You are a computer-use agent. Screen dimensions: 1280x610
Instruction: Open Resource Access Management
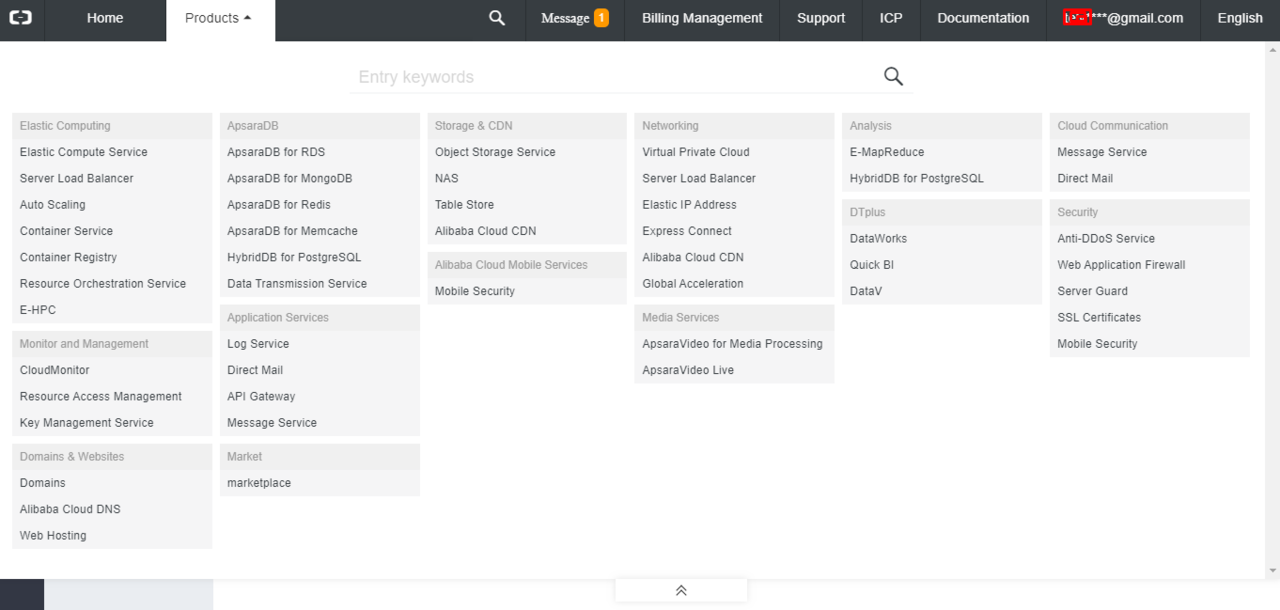(101, 396)
